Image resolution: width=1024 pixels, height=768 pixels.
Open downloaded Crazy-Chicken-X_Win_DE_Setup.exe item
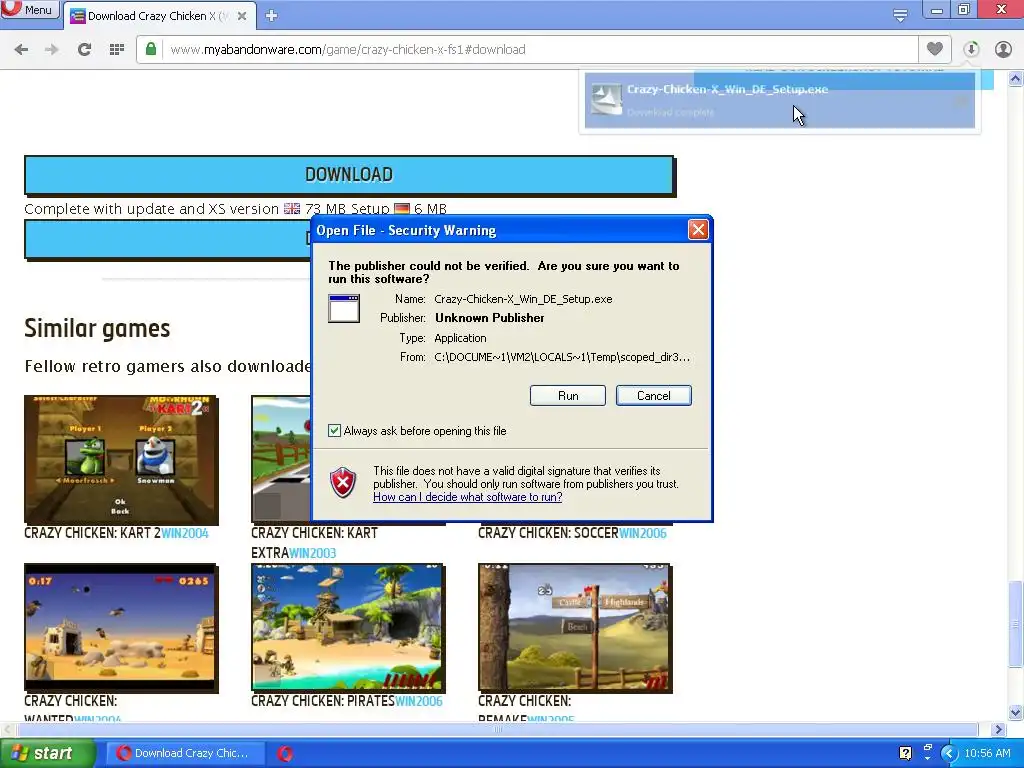click(779, 100)
